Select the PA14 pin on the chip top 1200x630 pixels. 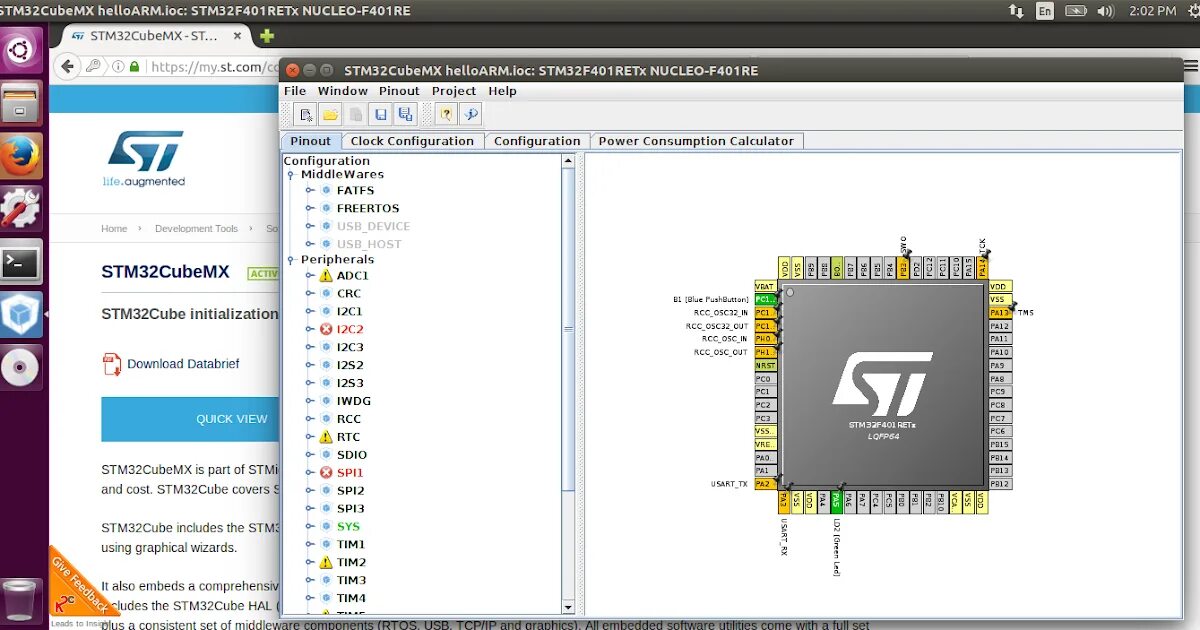click(x=982, y=267)
